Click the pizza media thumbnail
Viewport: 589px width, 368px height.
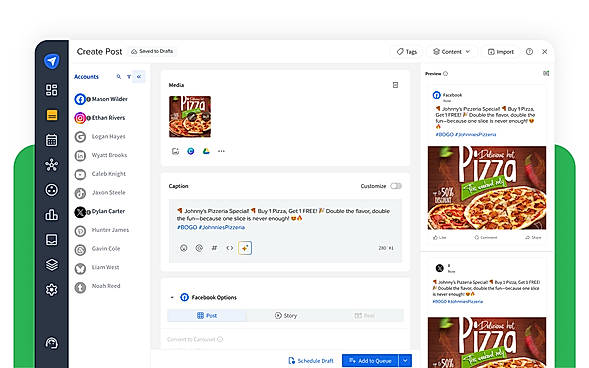[x=190, y=116]
